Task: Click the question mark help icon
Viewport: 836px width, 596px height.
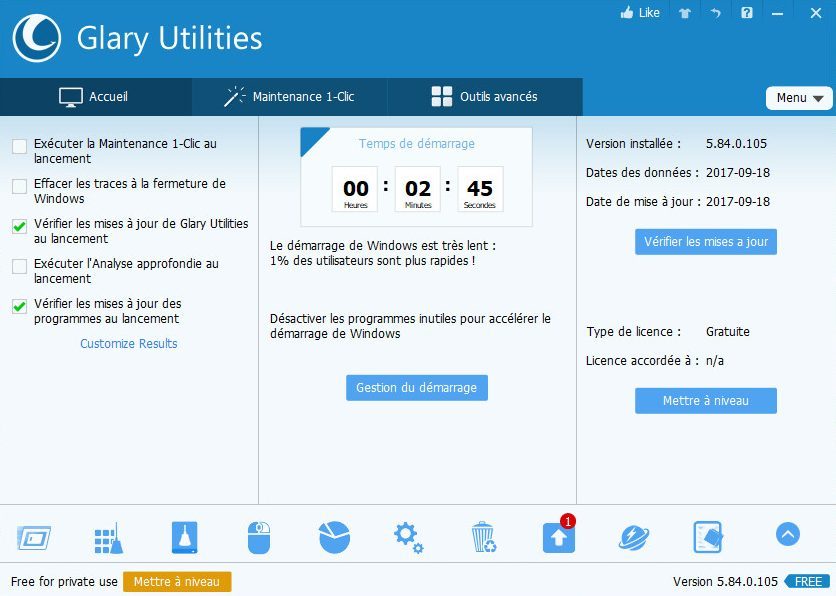Action: pos(747,13)
